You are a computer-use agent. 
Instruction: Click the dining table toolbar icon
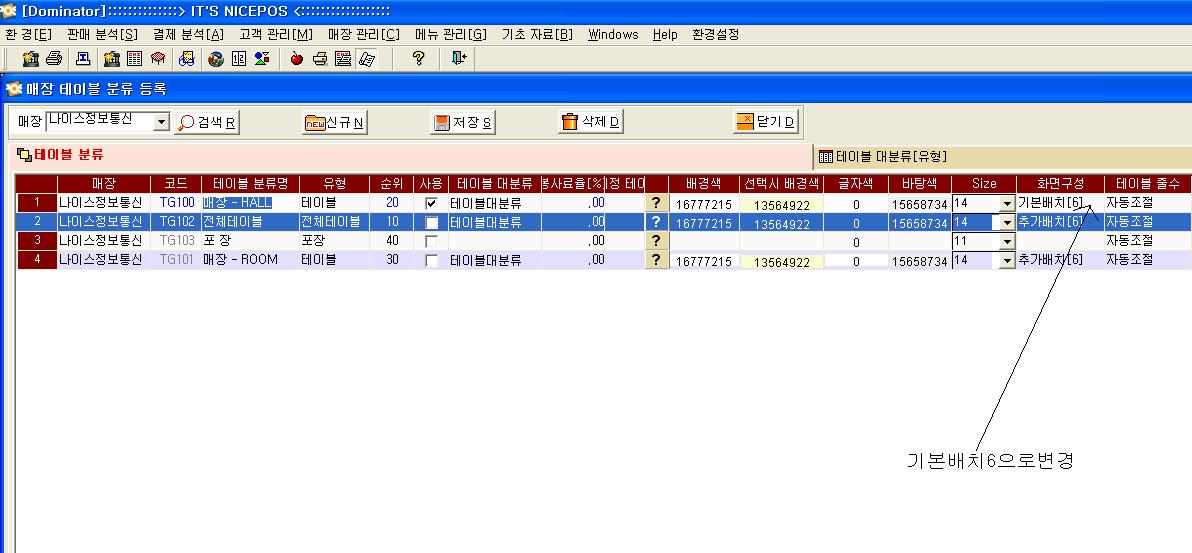coord(157,59)
